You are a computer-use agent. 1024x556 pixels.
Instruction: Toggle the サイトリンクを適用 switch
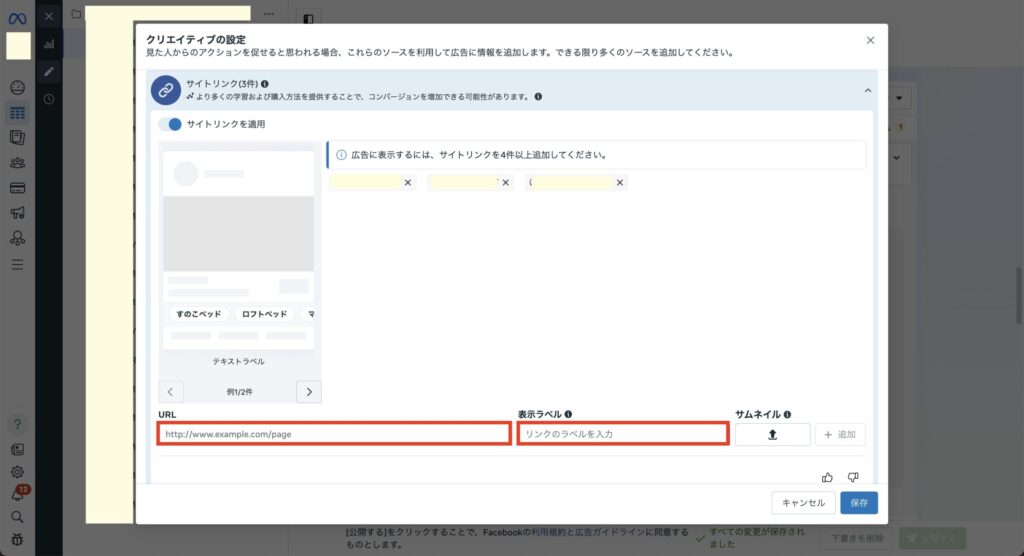click(x=171, y=124)
